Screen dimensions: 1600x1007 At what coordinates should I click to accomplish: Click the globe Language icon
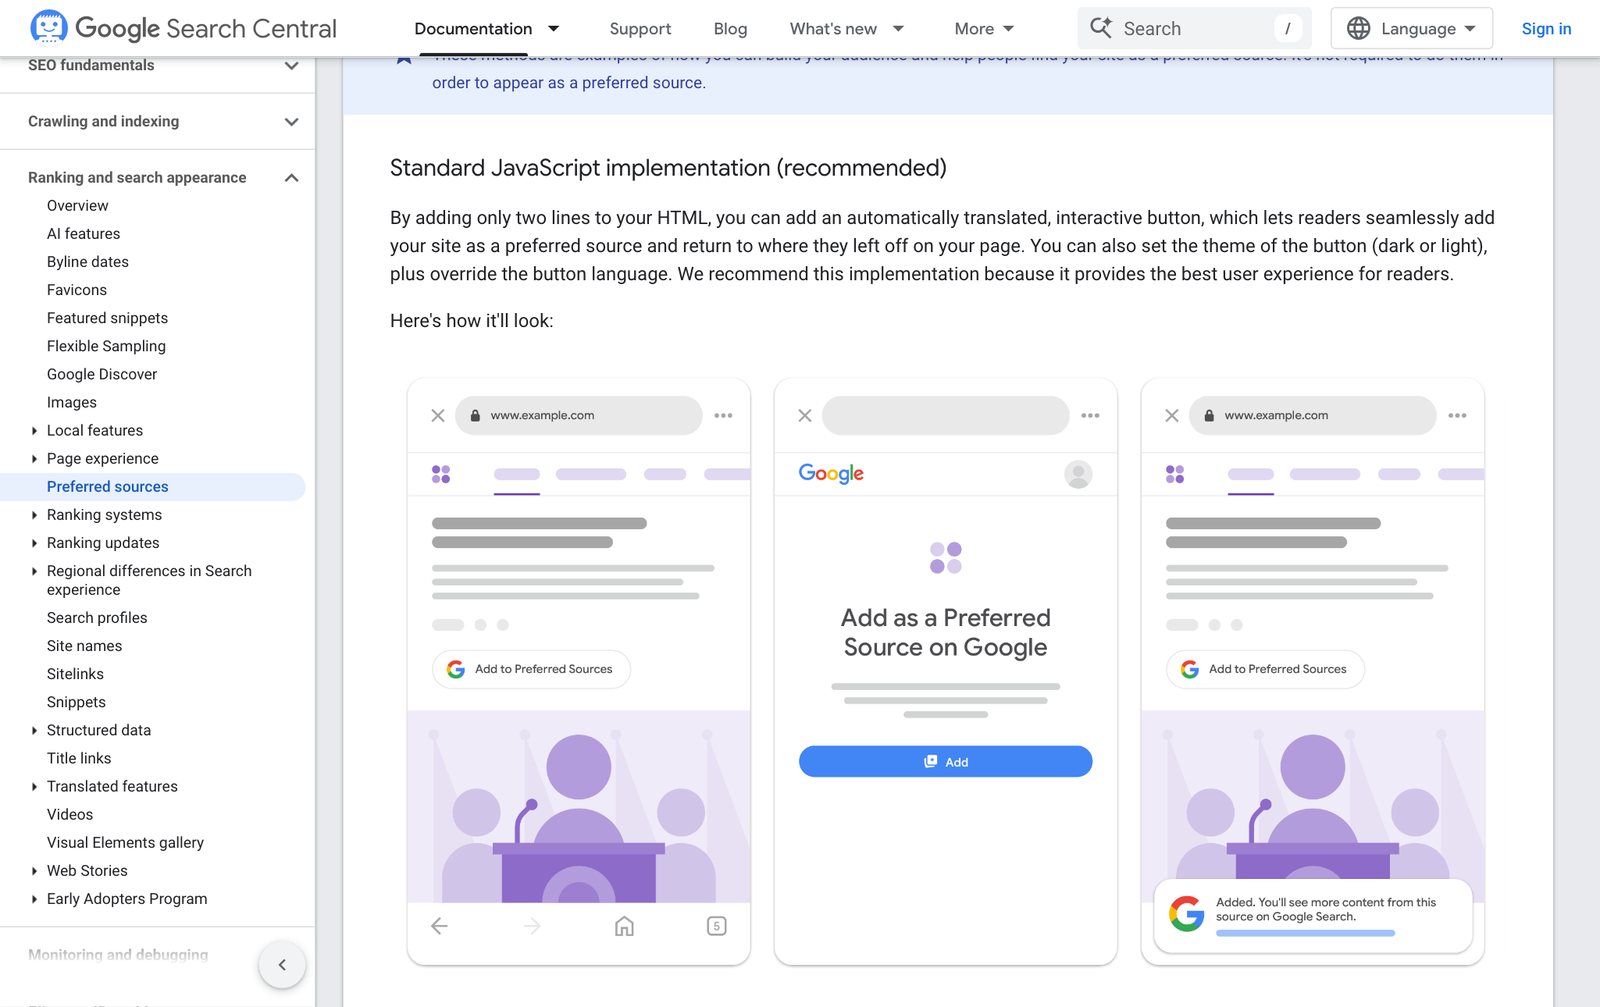tap(1358, 29)
